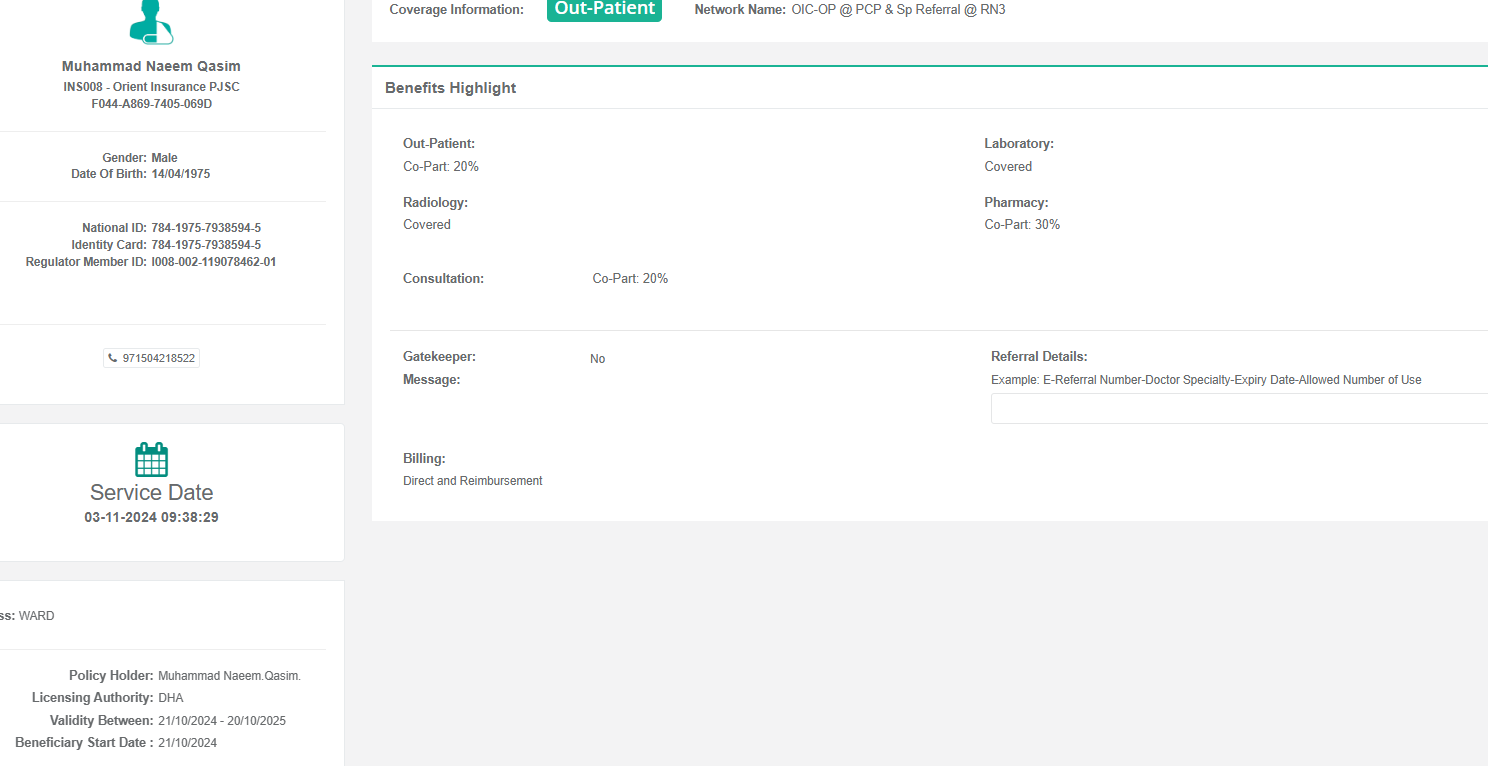
Task: Click the Billing value Direct and Reimbursement
Action: [473, 481]
